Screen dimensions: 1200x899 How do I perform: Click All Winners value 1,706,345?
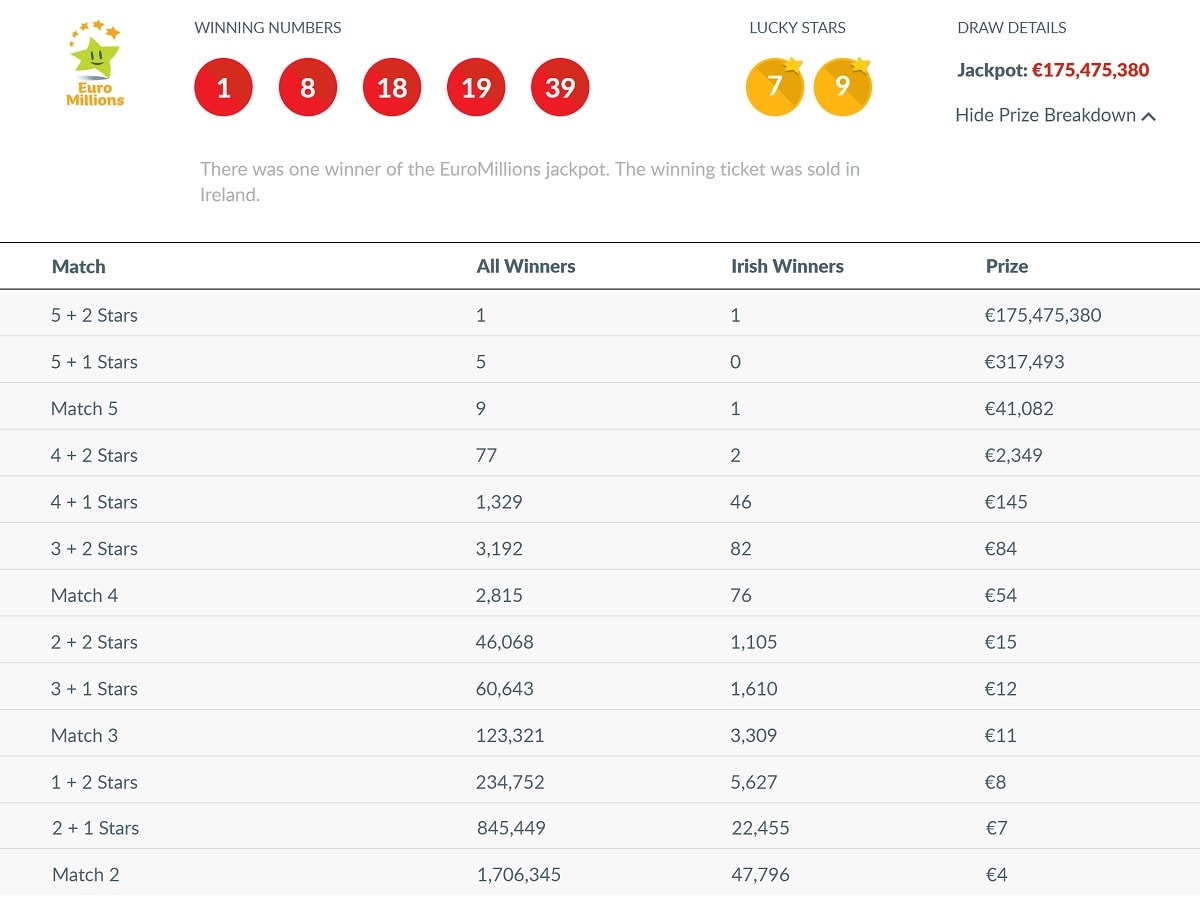(519, 875)
